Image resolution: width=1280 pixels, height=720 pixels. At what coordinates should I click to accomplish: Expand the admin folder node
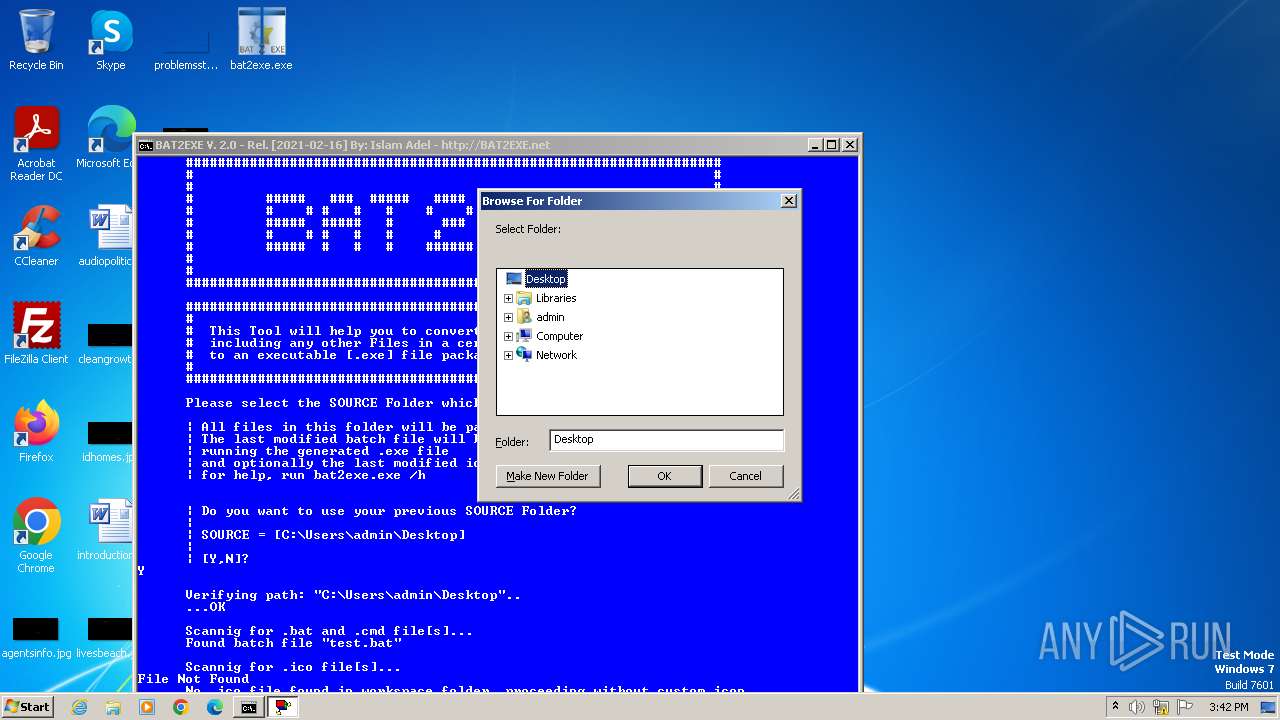pyautogui.click(x=508, y=317)
